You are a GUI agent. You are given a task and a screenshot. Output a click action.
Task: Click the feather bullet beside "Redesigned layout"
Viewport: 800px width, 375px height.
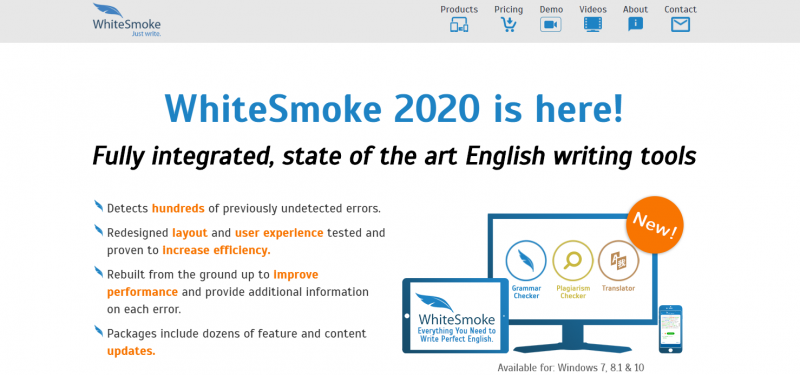(x=98, y=231)
